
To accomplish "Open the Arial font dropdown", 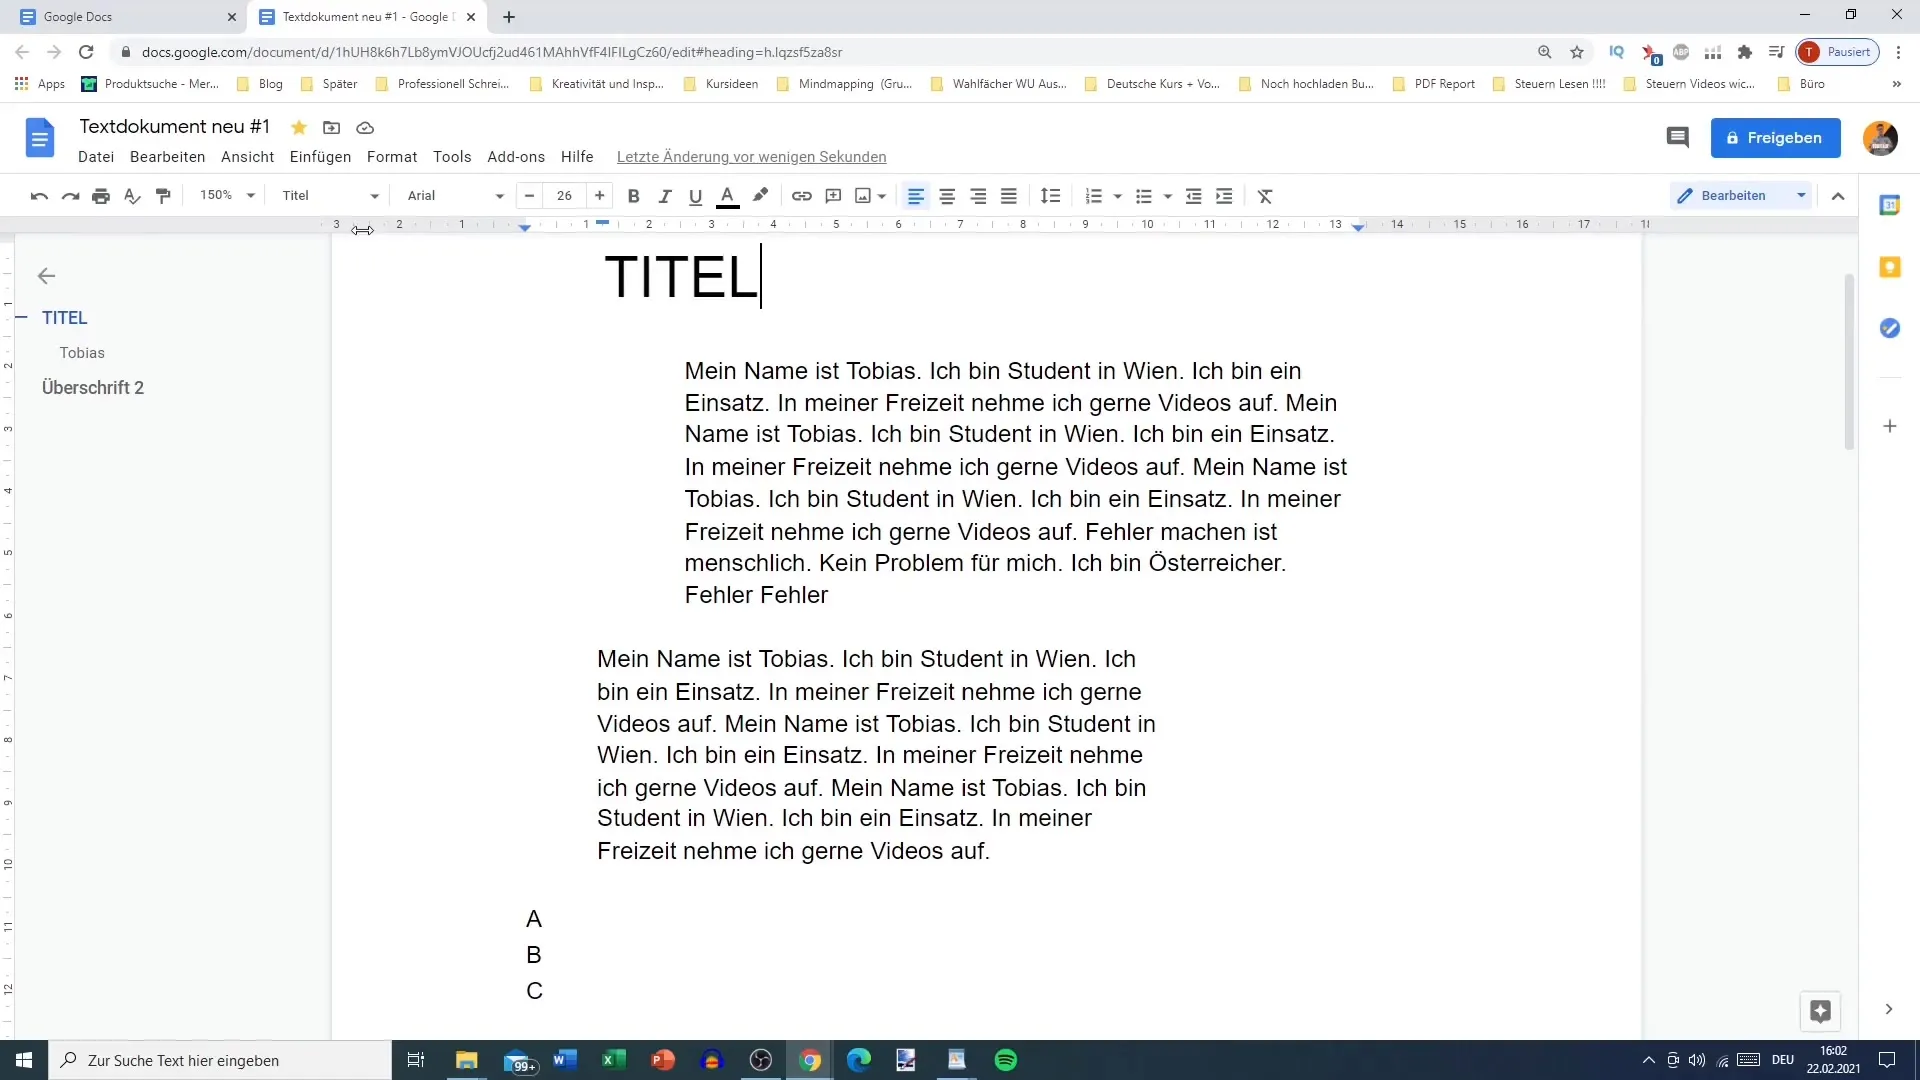I will coord(454,196).
